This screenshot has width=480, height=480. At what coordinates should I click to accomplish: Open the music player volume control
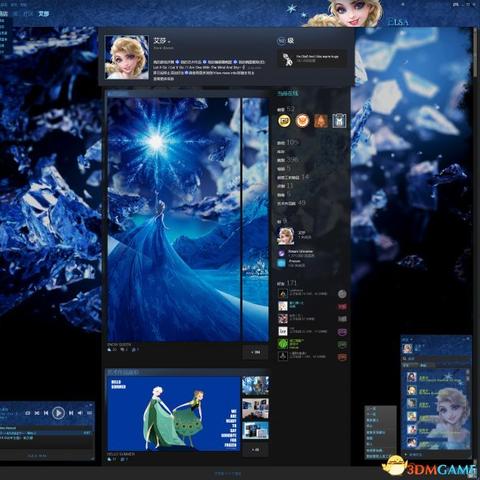coord(80,413)
